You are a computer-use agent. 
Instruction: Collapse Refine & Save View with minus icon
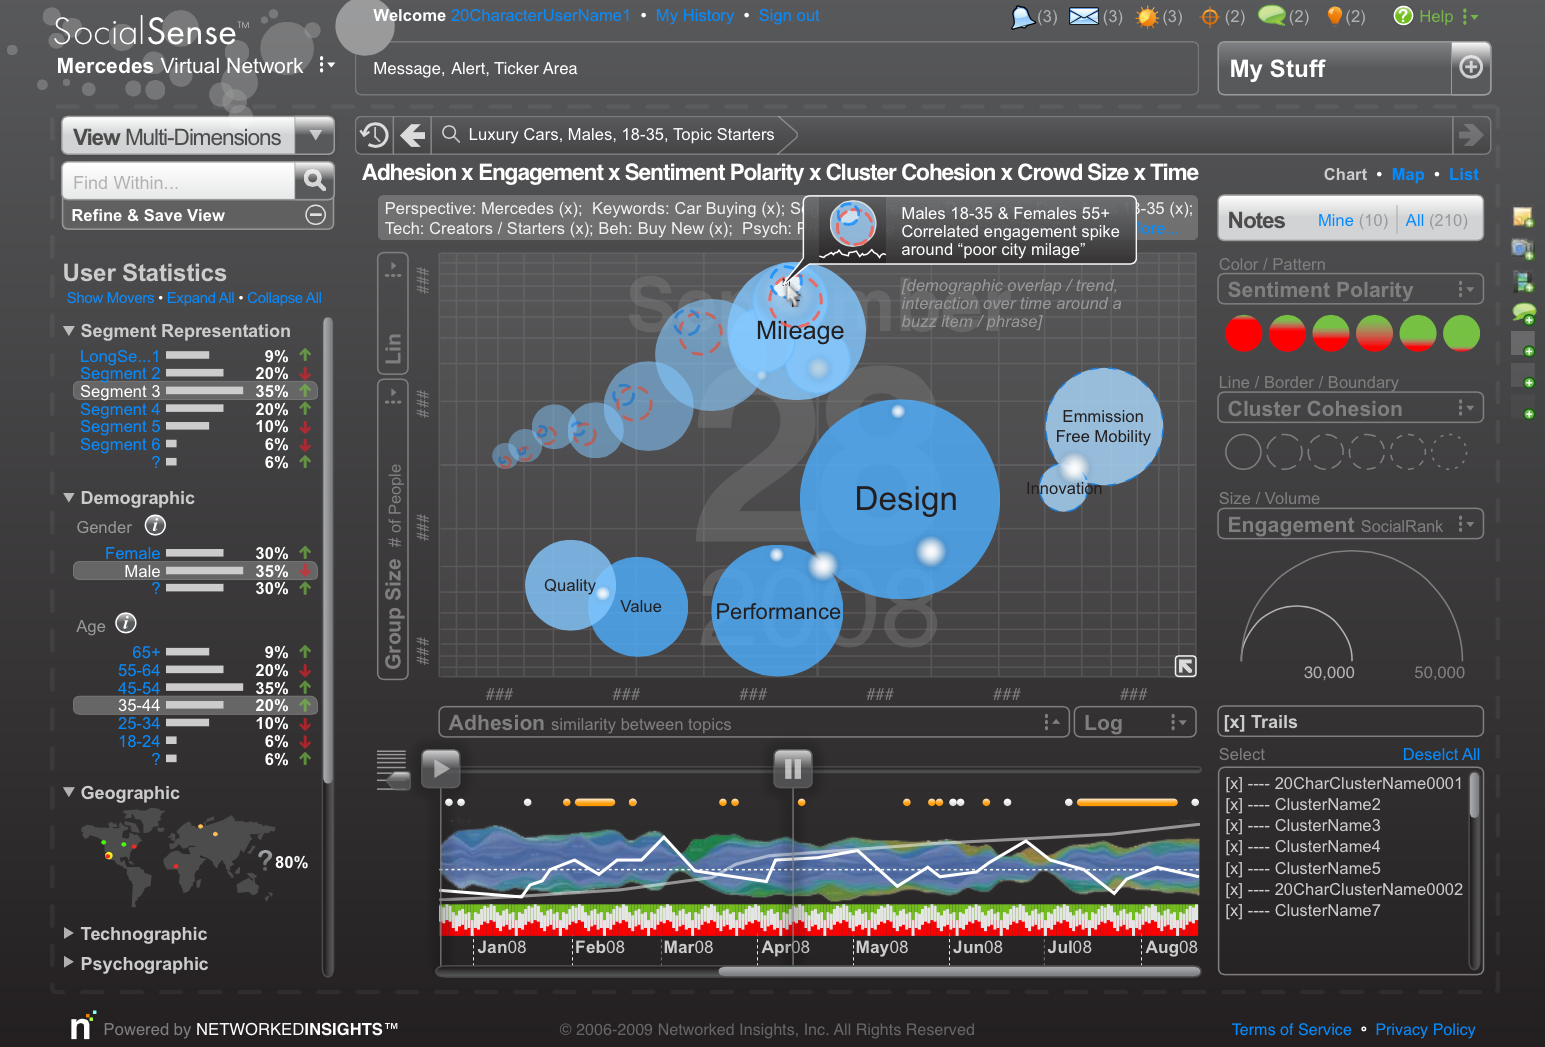pyautogui.click(x=315, y=215)
